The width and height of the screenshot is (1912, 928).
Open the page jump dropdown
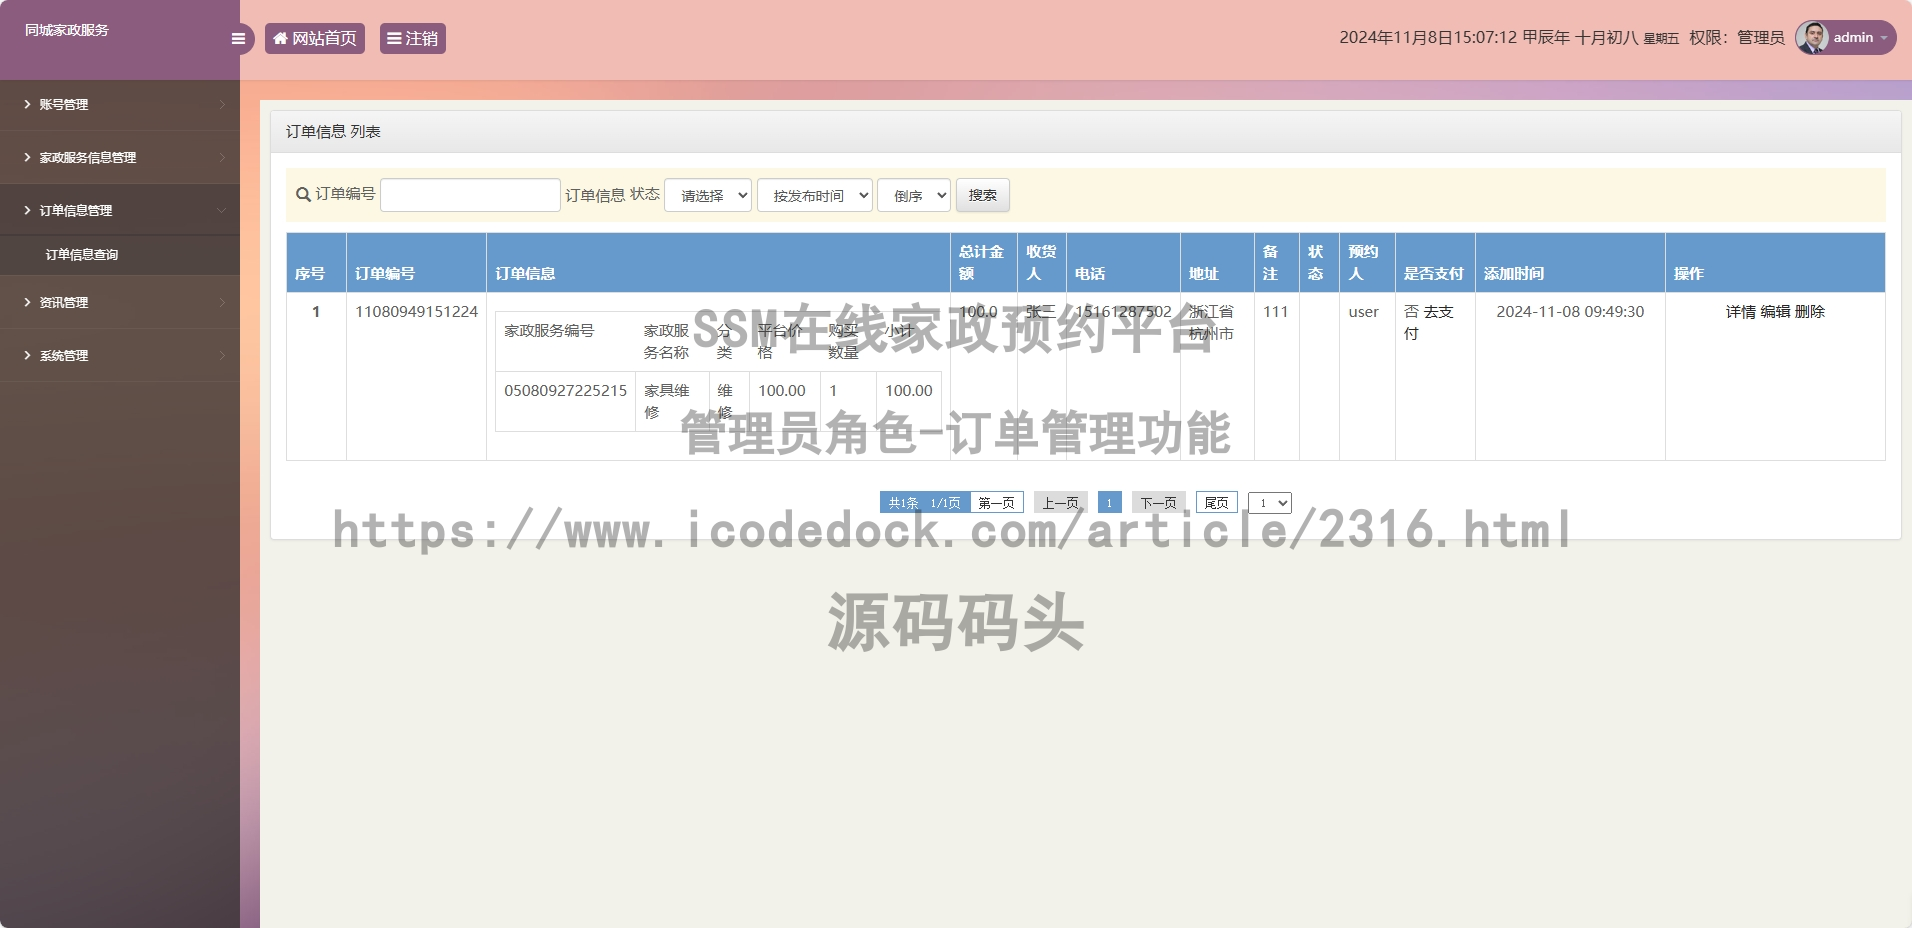pyautogui.click(x=1270, y=502)
